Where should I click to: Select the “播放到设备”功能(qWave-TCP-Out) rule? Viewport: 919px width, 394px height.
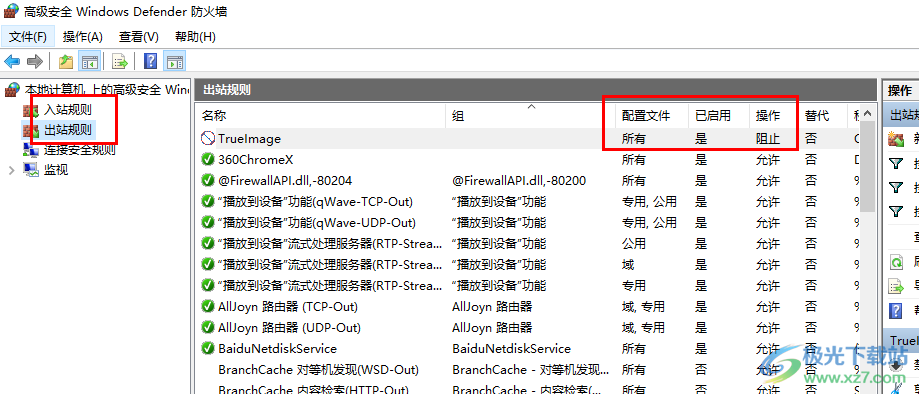(x=315, y=202)
